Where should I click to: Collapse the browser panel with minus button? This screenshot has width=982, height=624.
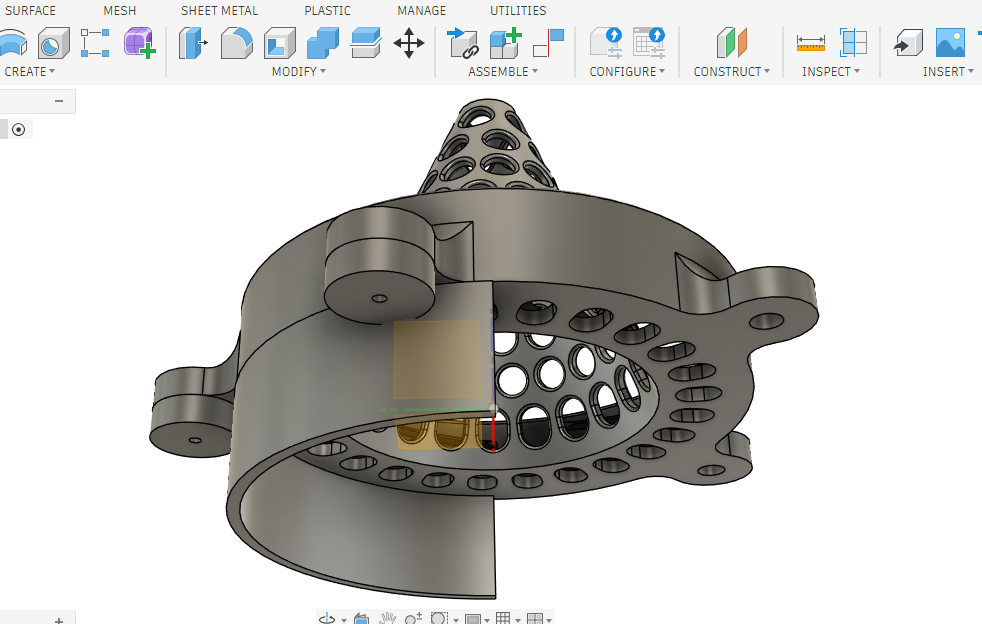click(x=59, y=101)
